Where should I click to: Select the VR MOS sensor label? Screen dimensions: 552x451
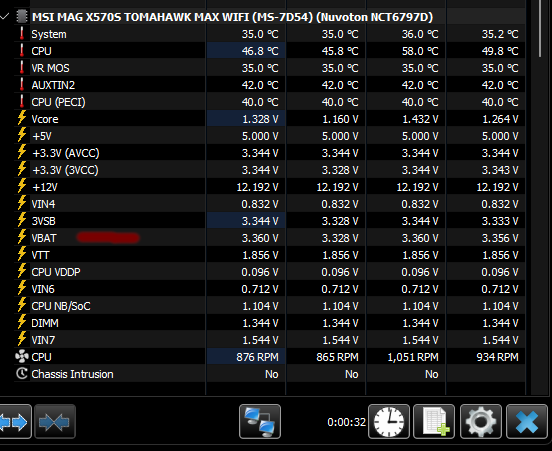(50, 68)
